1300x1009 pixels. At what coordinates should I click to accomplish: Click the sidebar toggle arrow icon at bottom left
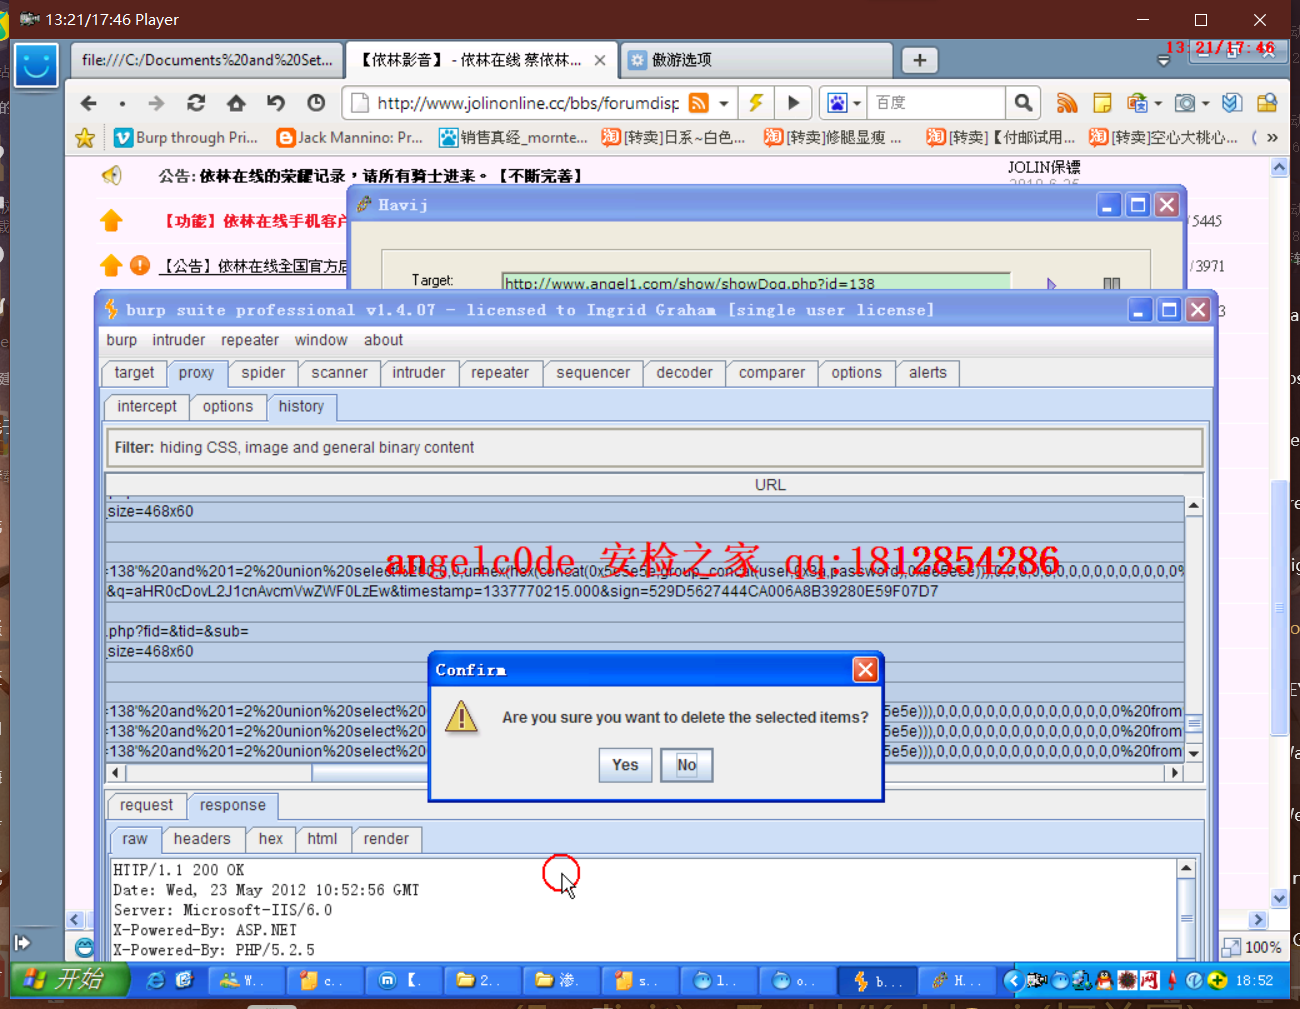(x=22, y=942)
